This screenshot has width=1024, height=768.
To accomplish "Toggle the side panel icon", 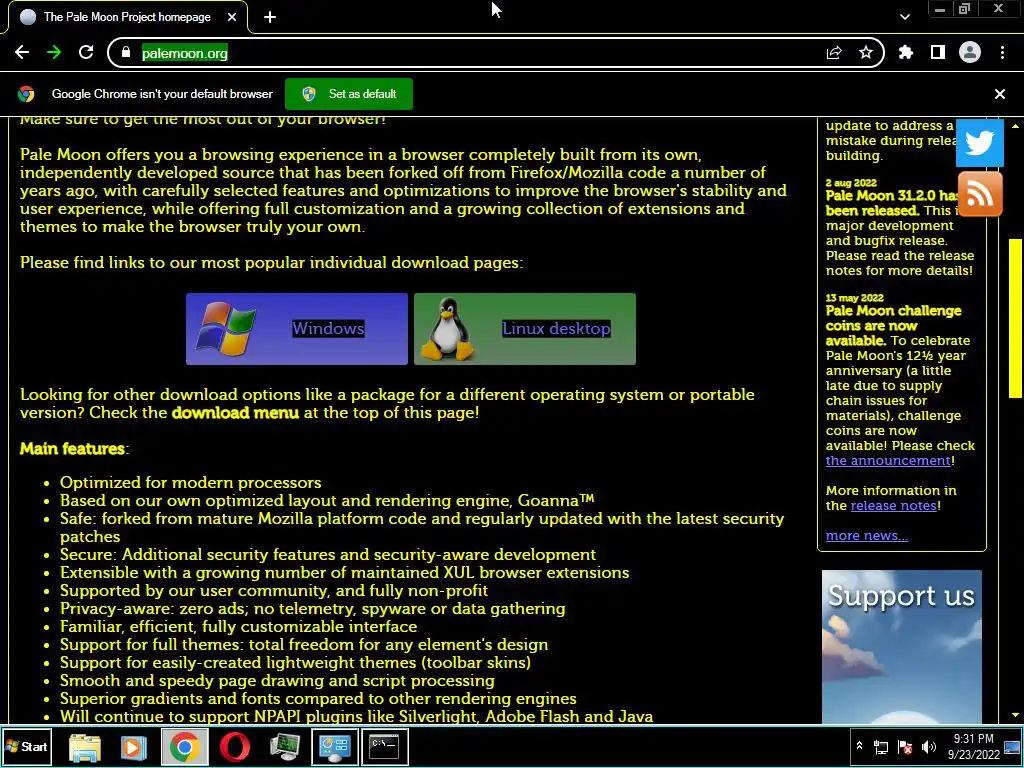I will (x=938, y=52).
